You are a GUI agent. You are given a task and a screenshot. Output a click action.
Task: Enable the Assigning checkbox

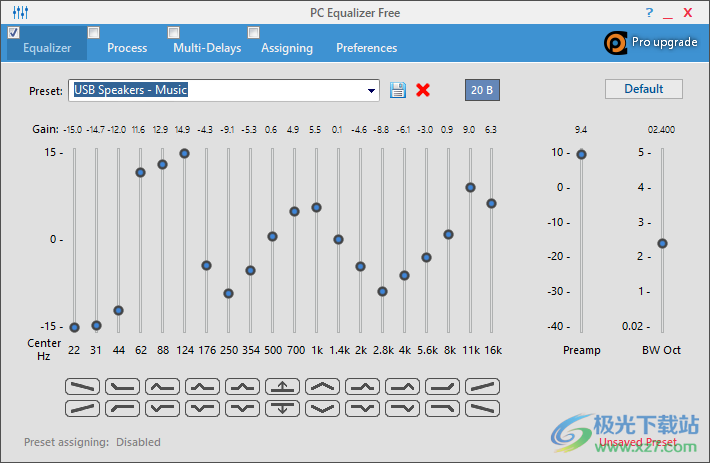(x=254, y=33)
